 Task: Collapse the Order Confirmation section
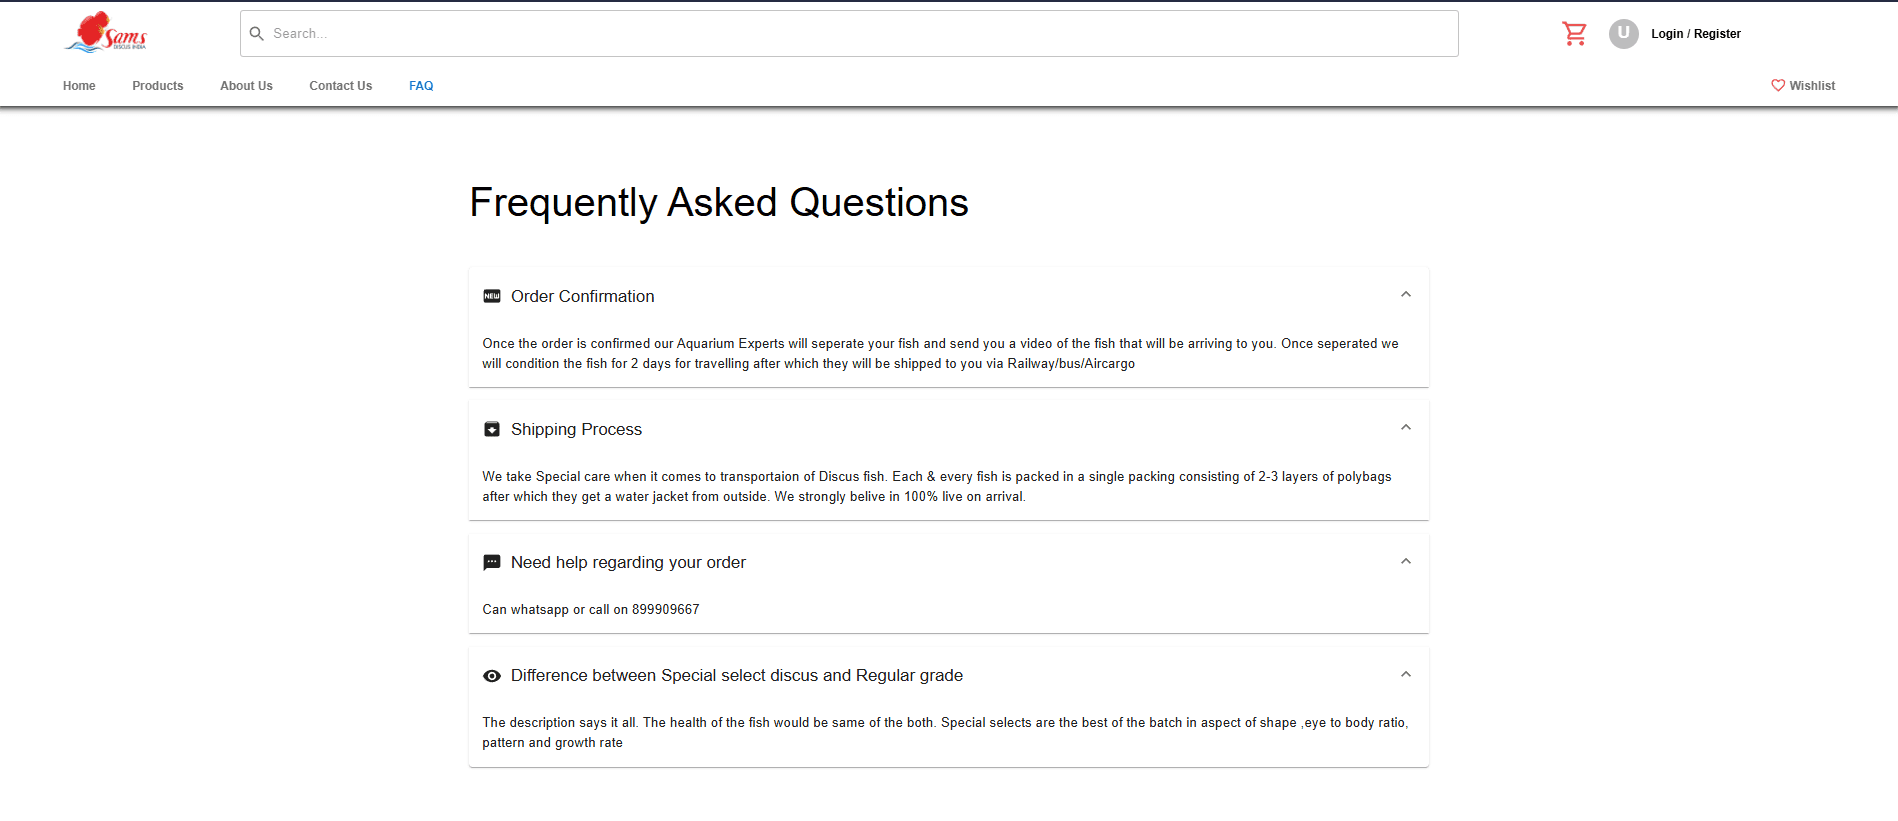[x=1406, y=295]
